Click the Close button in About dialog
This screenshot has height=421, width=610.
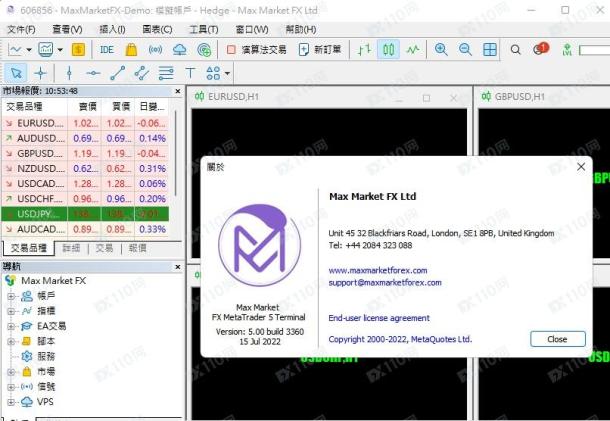(557, 339)
